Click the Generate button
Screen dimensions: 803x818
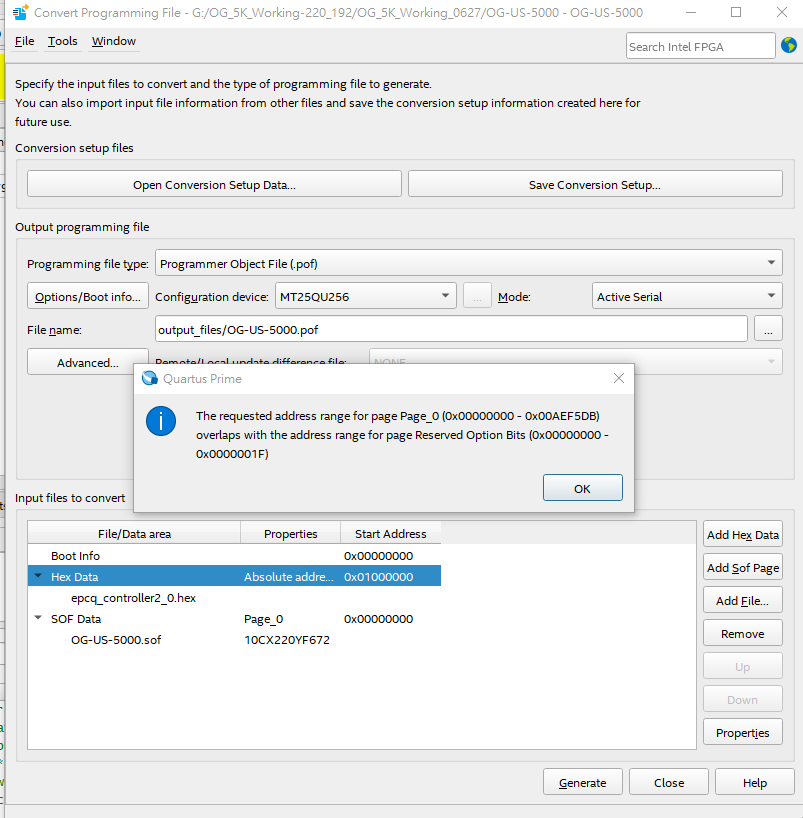582,782
